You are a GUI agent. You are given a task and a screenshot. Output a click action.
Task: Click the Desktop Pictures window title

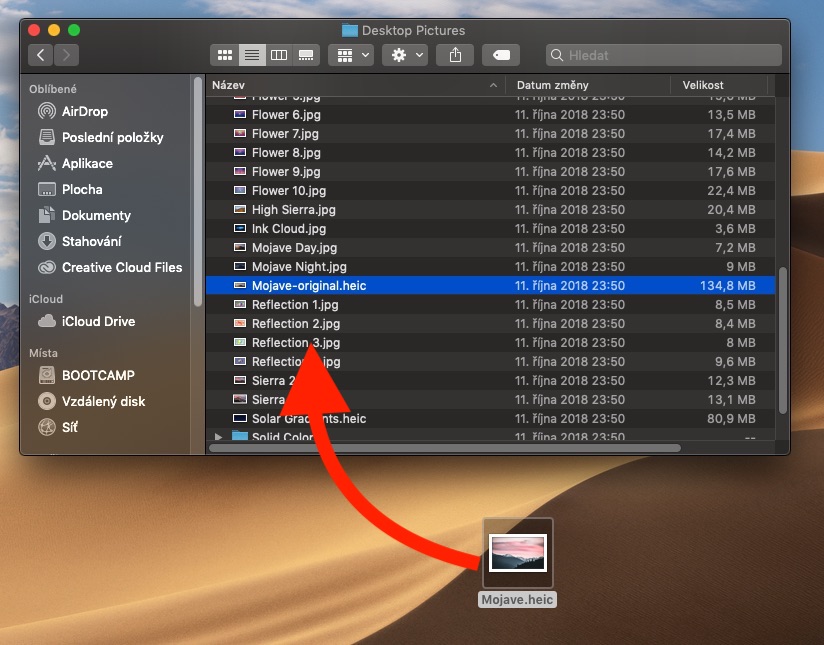(x=413, y=30)
